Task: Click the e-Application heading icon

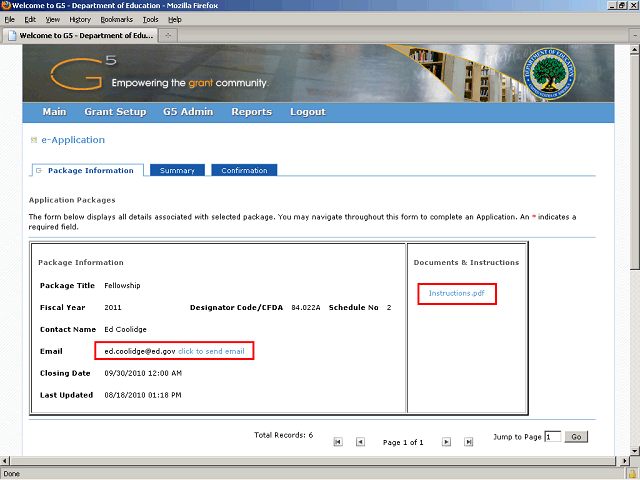Action: 34,140
